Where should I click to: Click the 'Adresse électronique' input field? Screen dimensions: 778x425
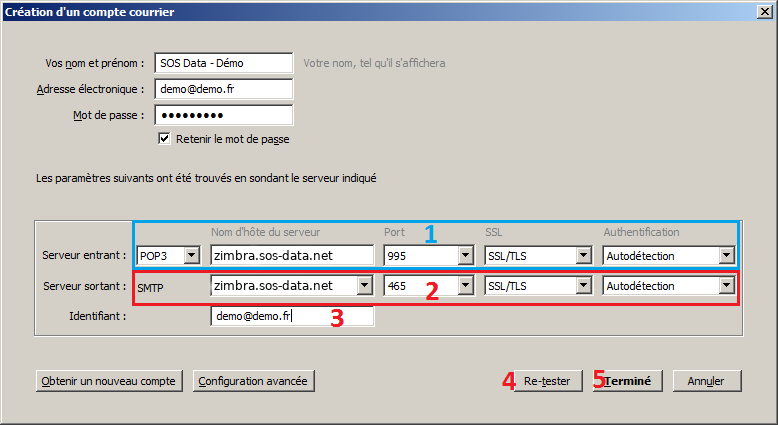tap(224, 89)
